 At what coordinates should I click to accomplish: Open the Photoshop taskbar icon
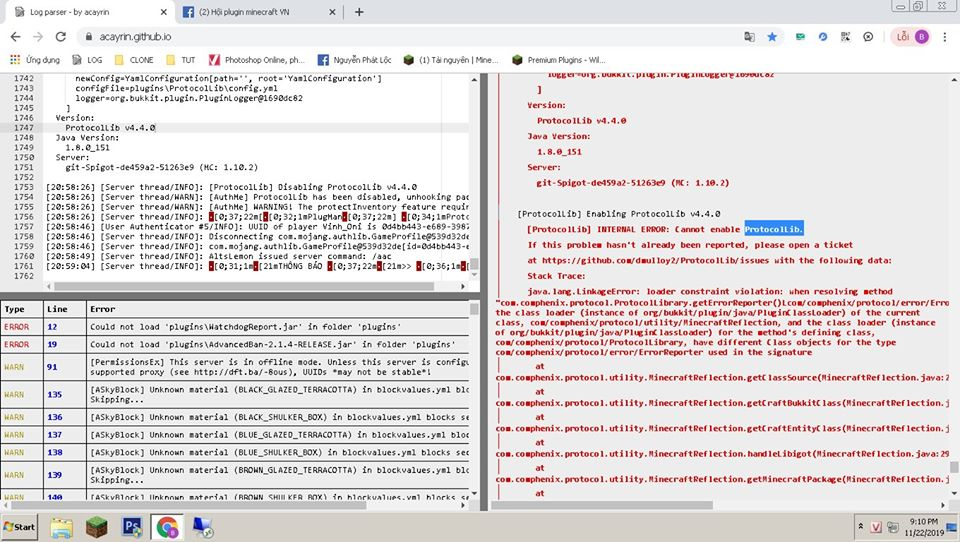(132, 527)
